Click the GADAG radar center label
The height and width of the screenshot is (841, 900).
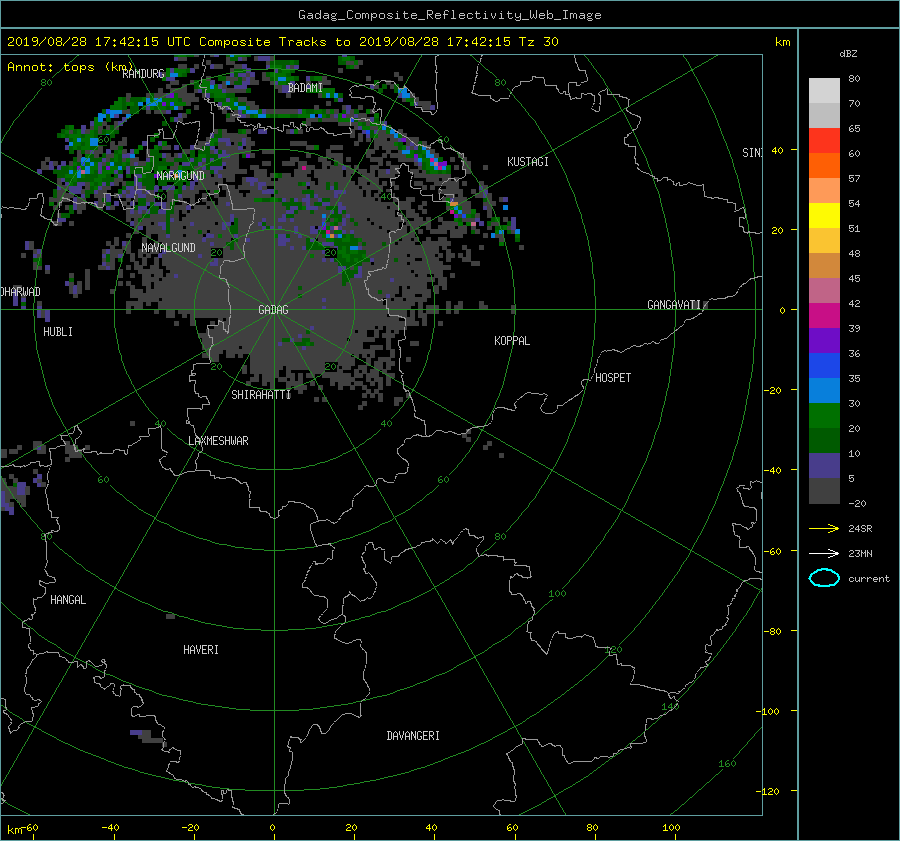[x=273, y=310]
